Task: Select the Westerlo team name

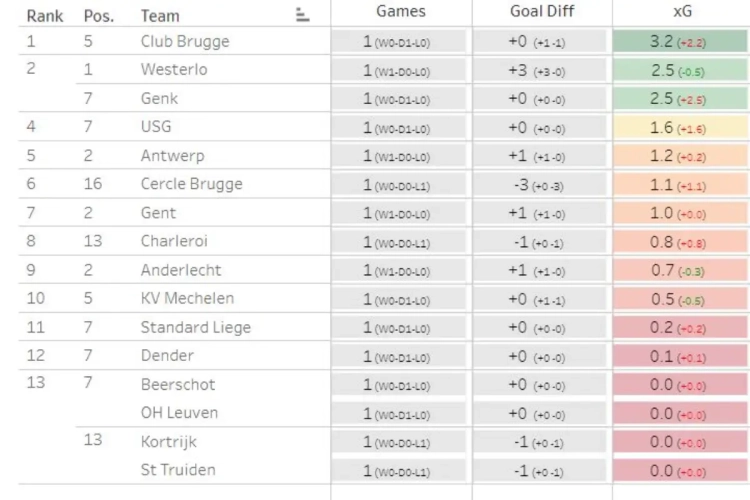Action: (x=174, y=70)
